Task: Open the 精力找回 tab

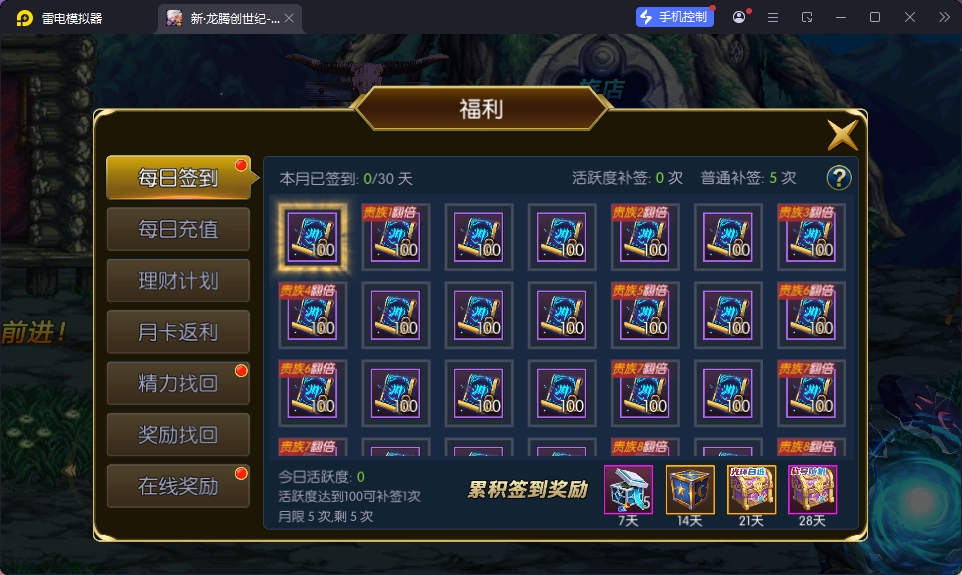Action: pos(179,383)
